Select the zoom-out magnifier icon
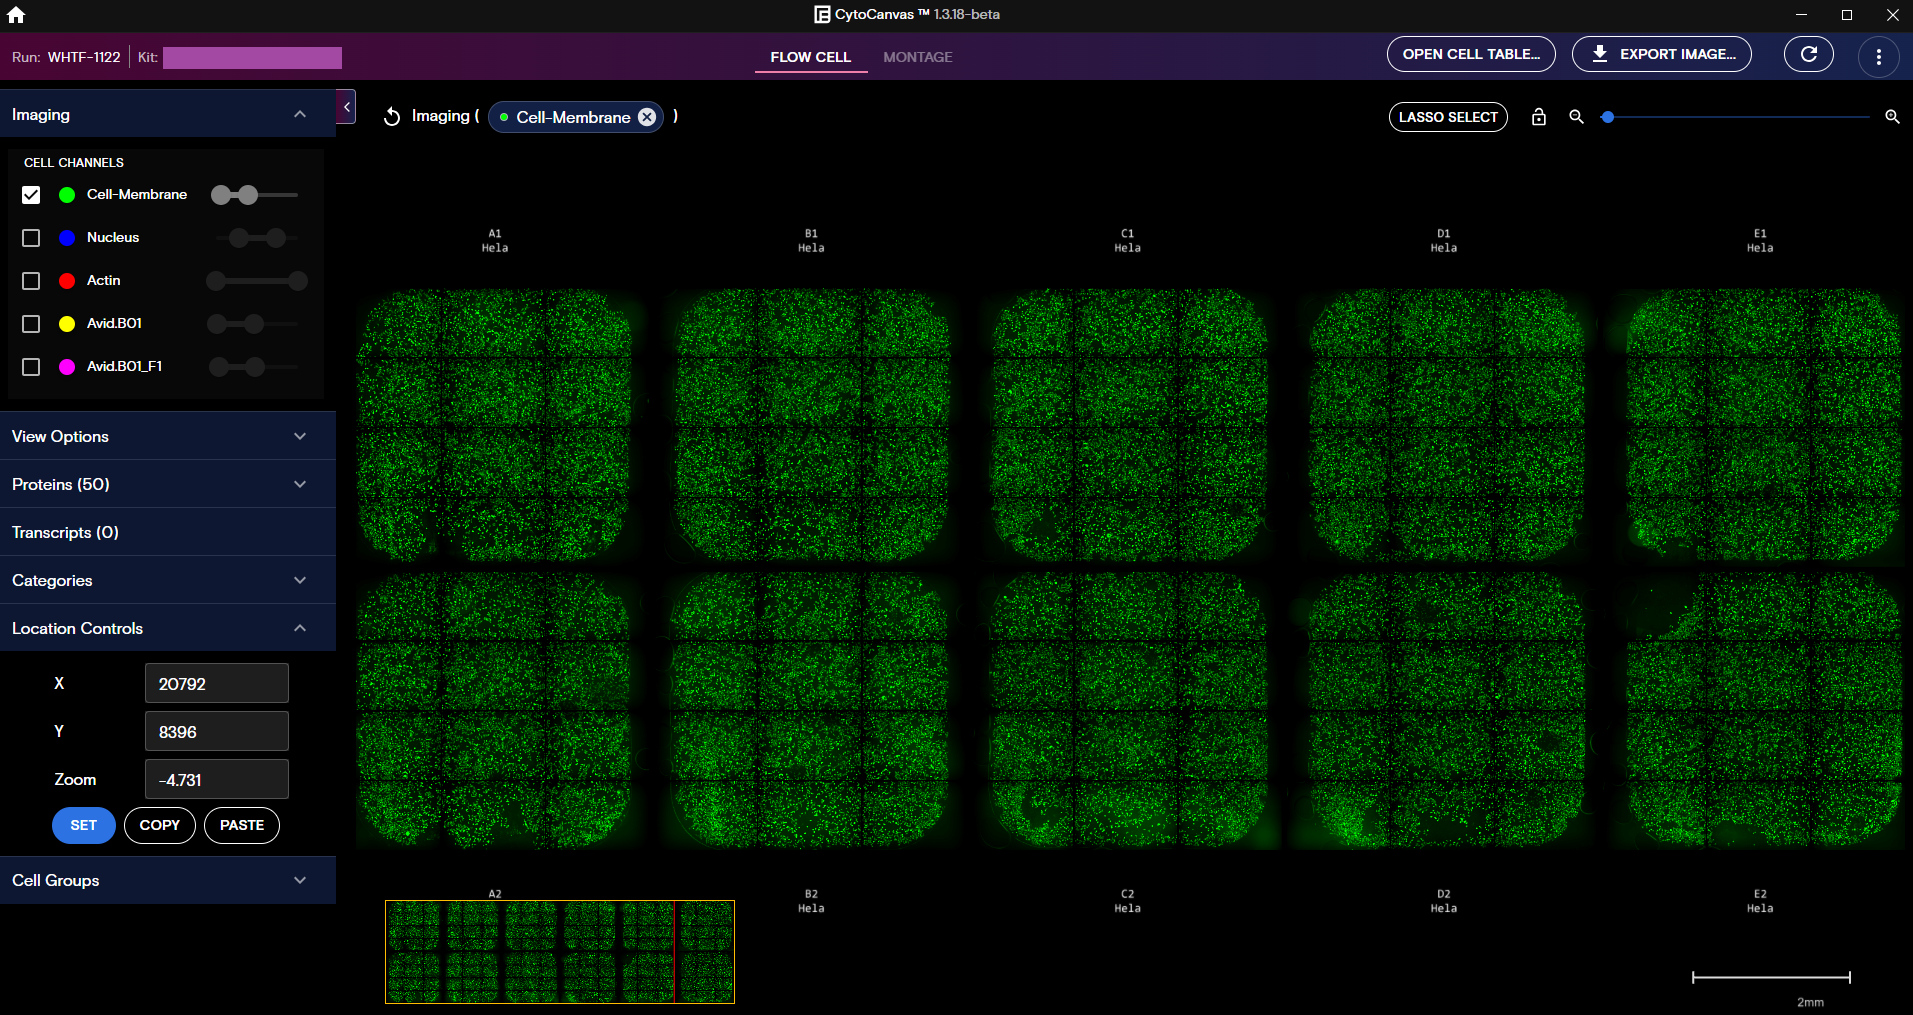The height and width of the screenshot is (1015, 1913). click(1575, 117)
